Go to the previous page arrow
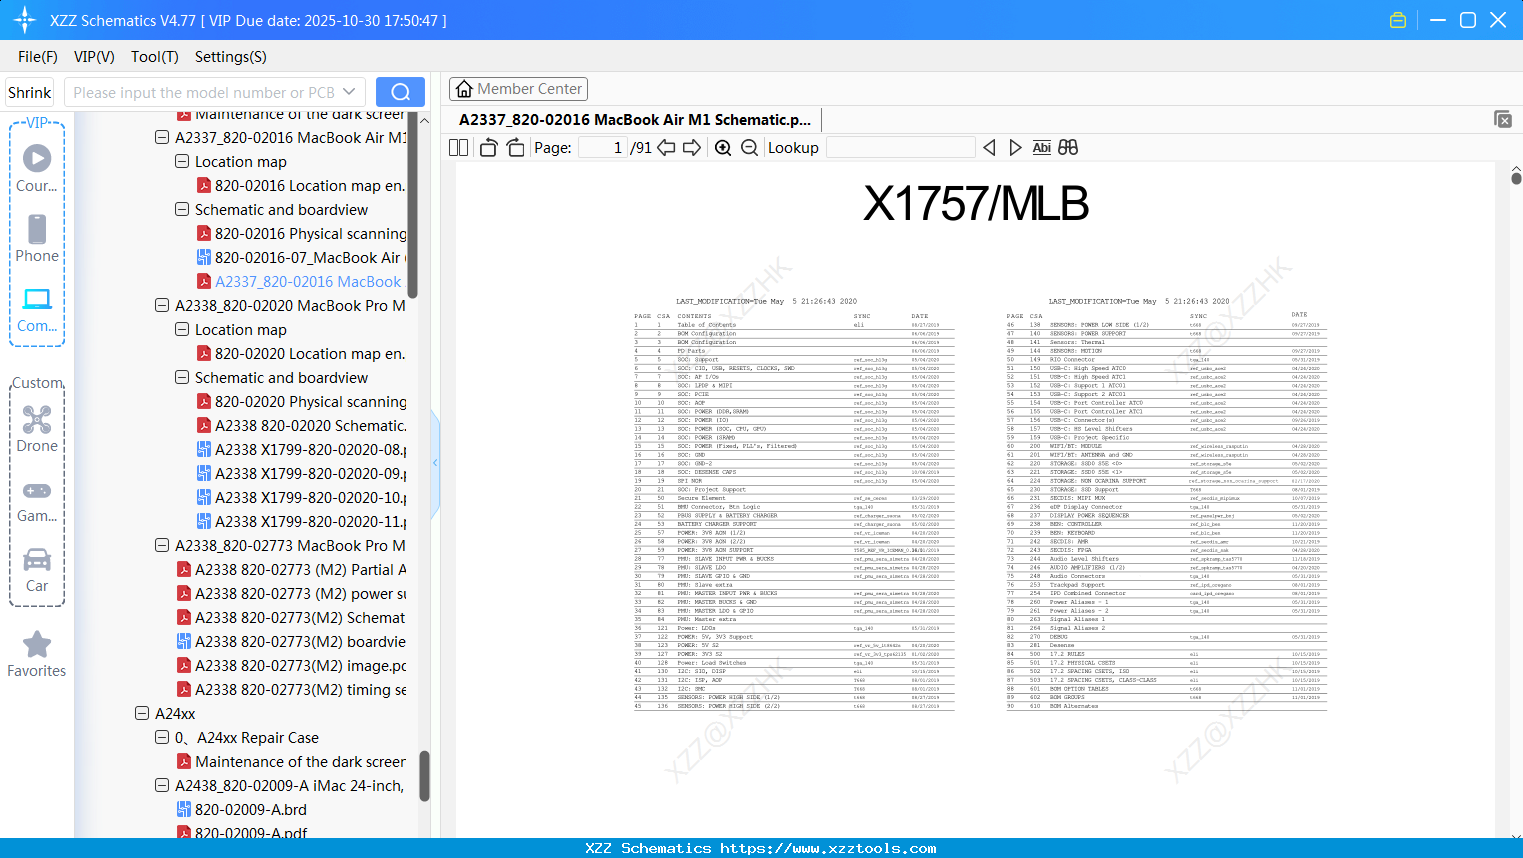 pyautogui.click(x=666, y=148)
